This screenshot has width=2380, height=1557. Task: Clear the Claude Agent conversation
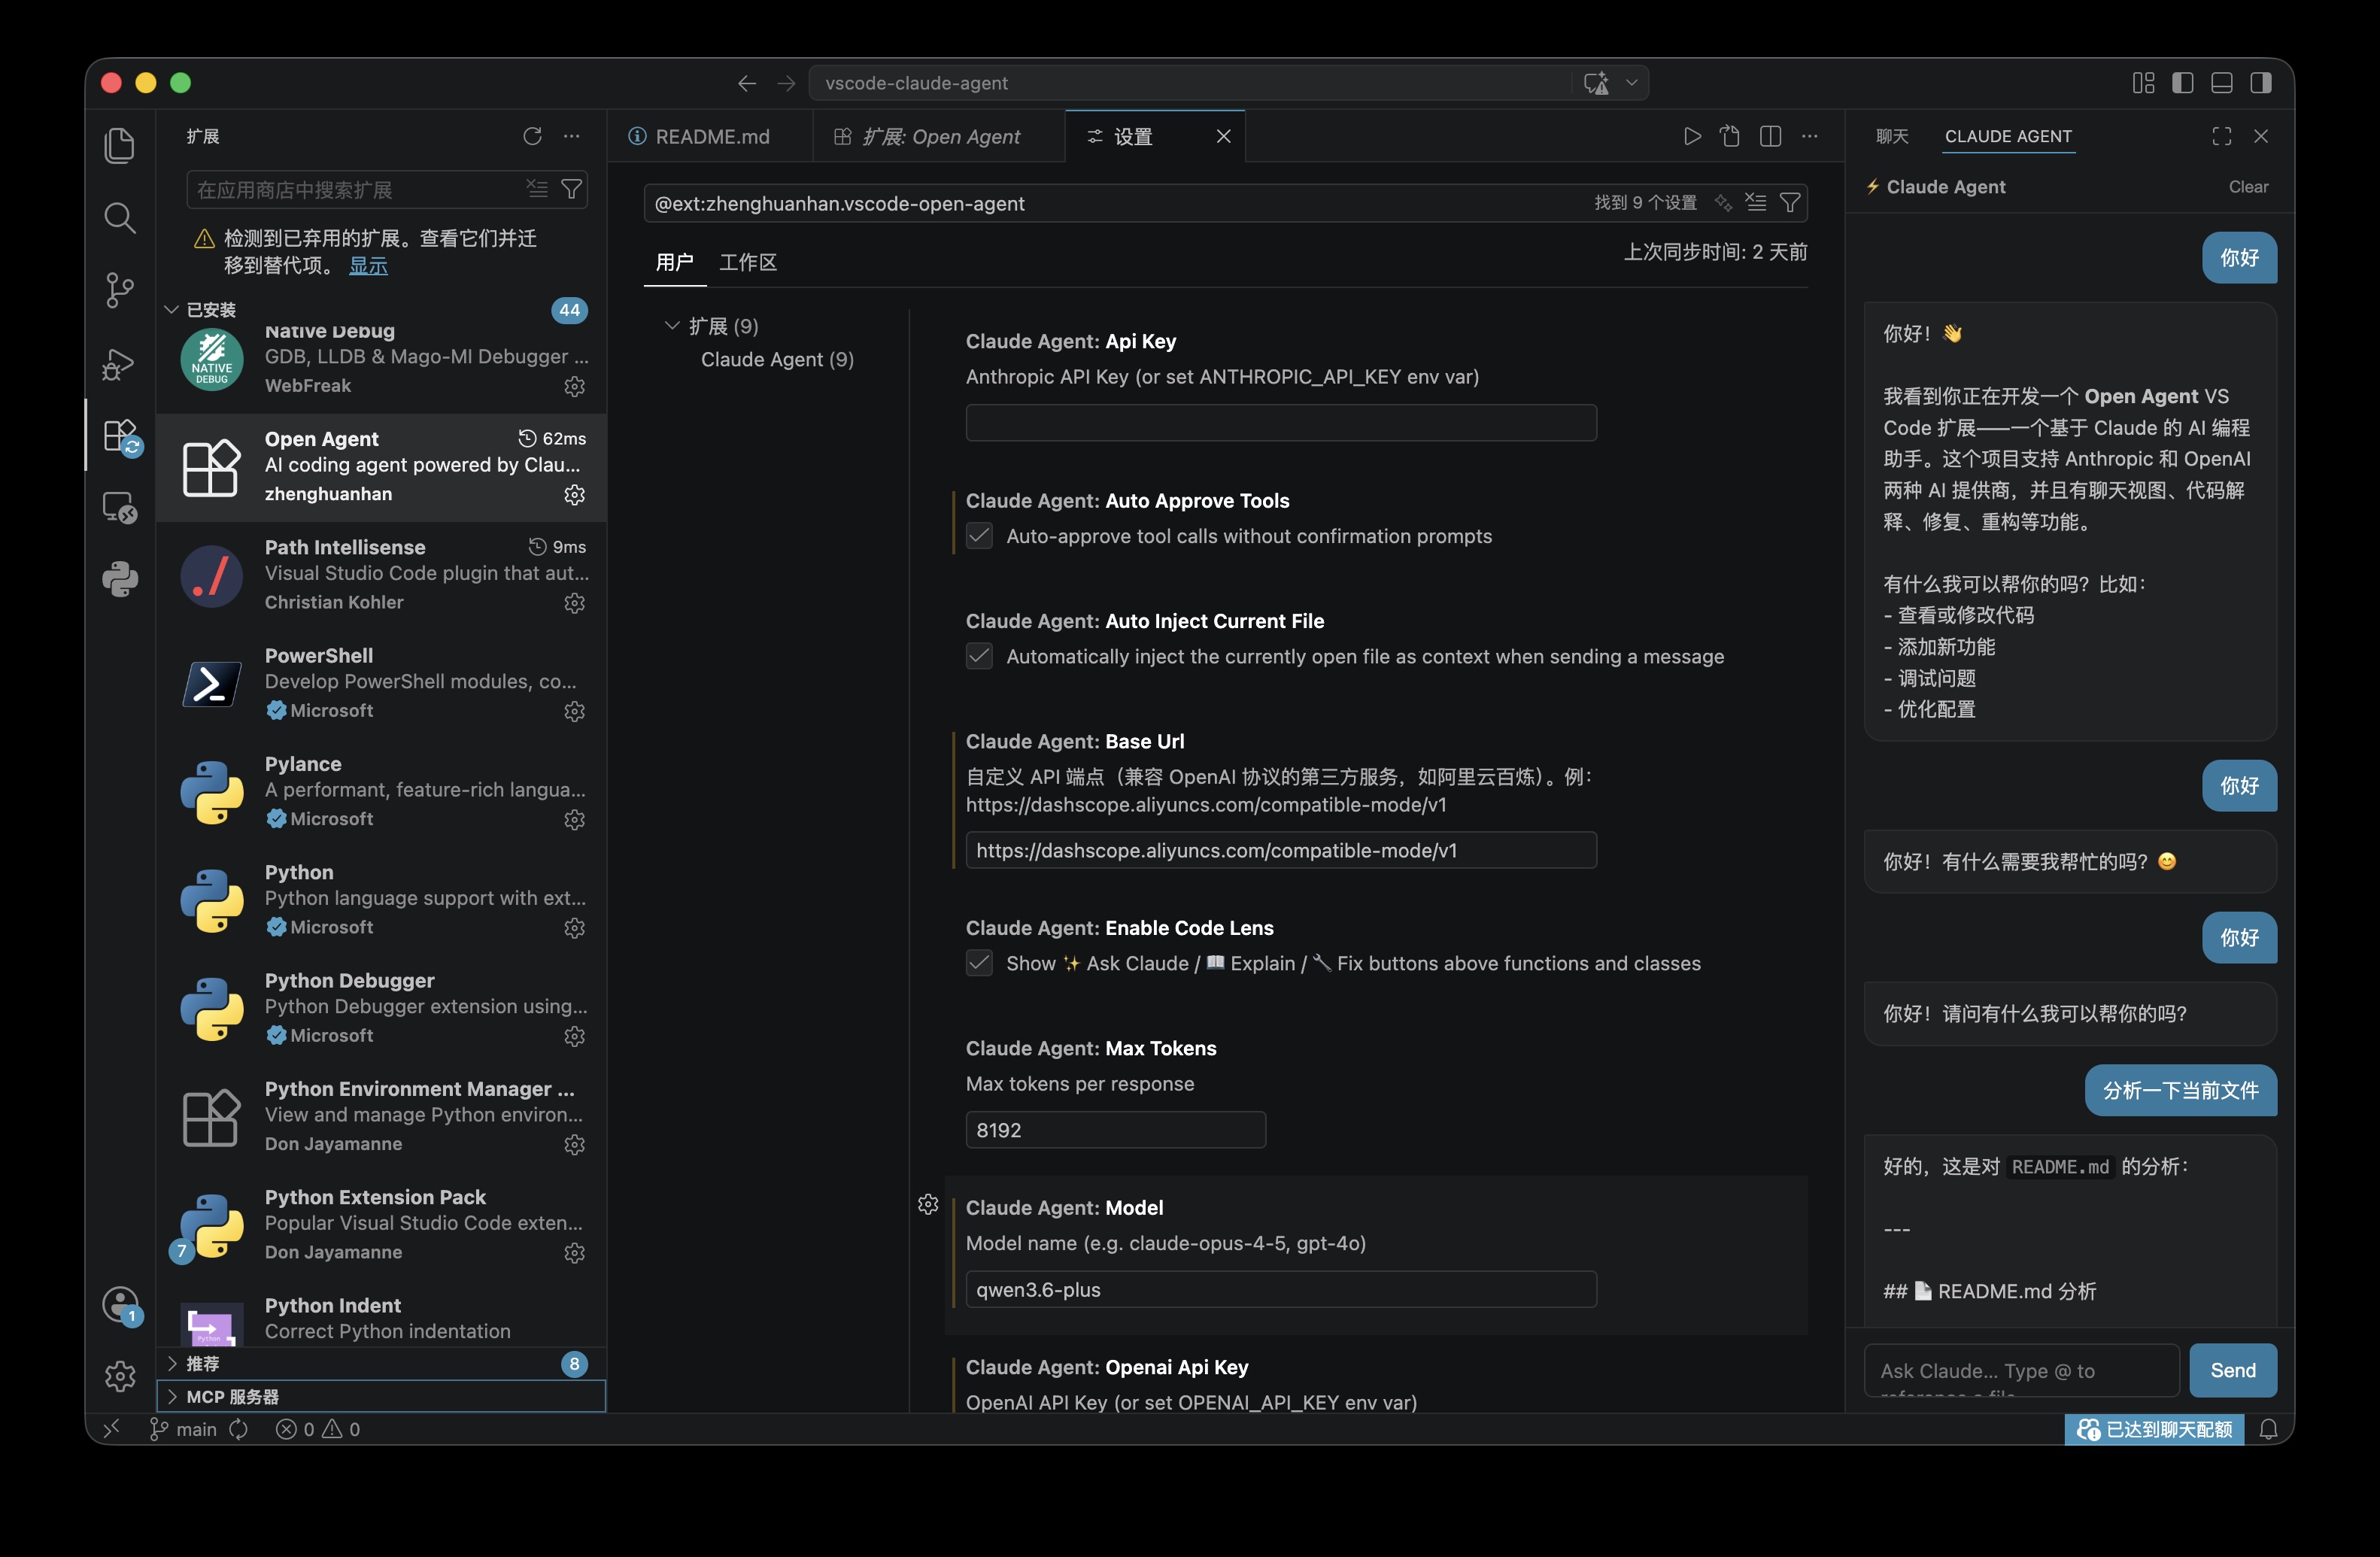2248,187
